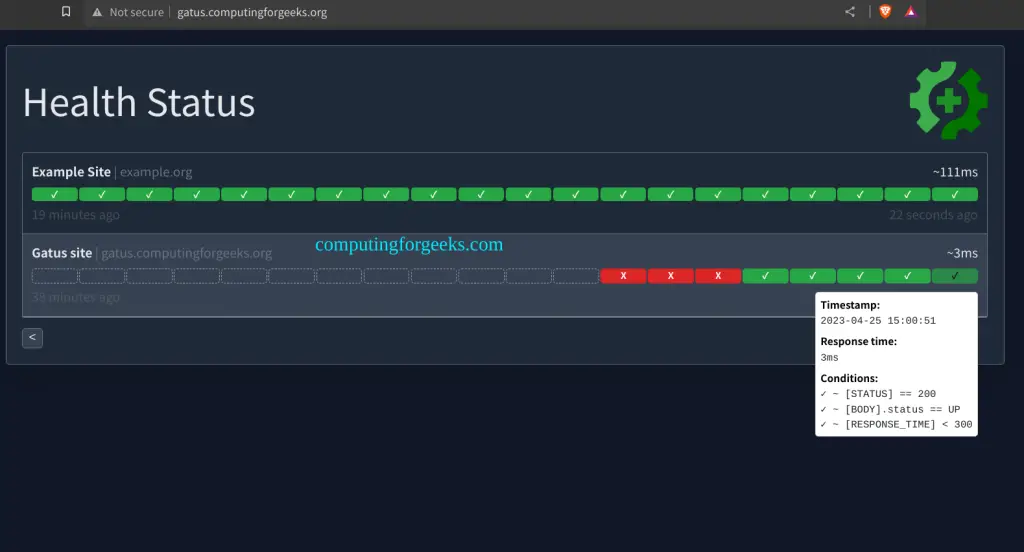Click the ~111ms average response time
Viewport: 1024px width, 552px height.
pos(955,172)
